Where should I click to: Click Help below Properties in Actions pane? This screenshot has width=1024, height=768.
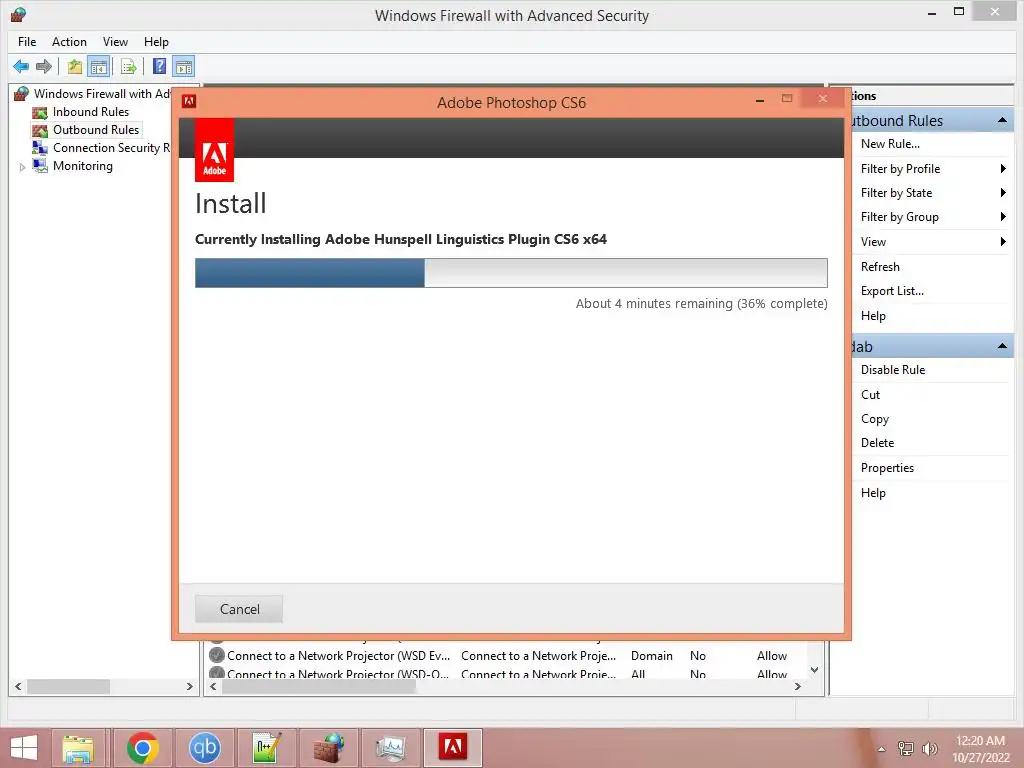point(873,492)
